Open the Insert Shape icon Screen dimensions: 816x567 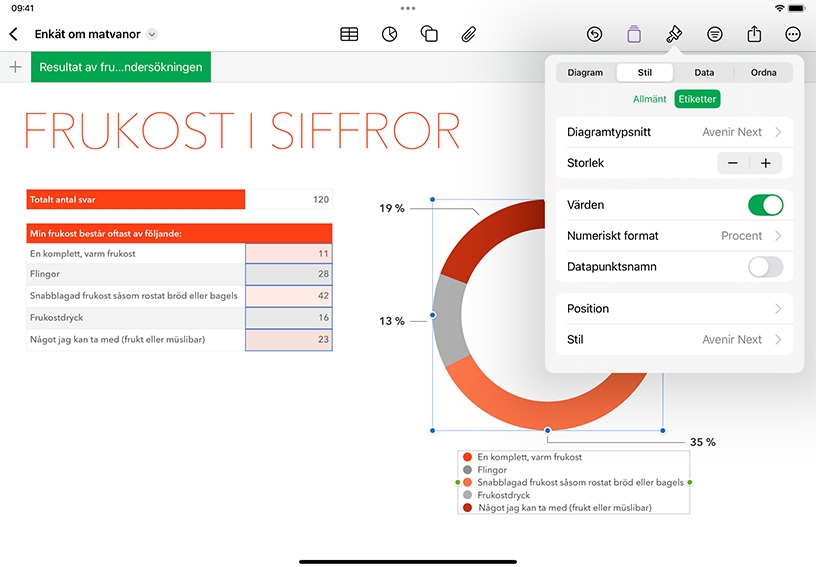pyautogui.click(x=429, y=34)
